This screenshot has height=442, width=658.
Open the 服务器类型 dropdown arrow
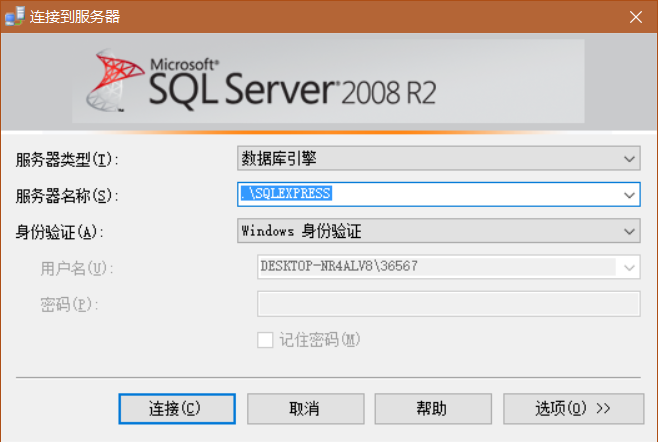click(x=629, y=159)
